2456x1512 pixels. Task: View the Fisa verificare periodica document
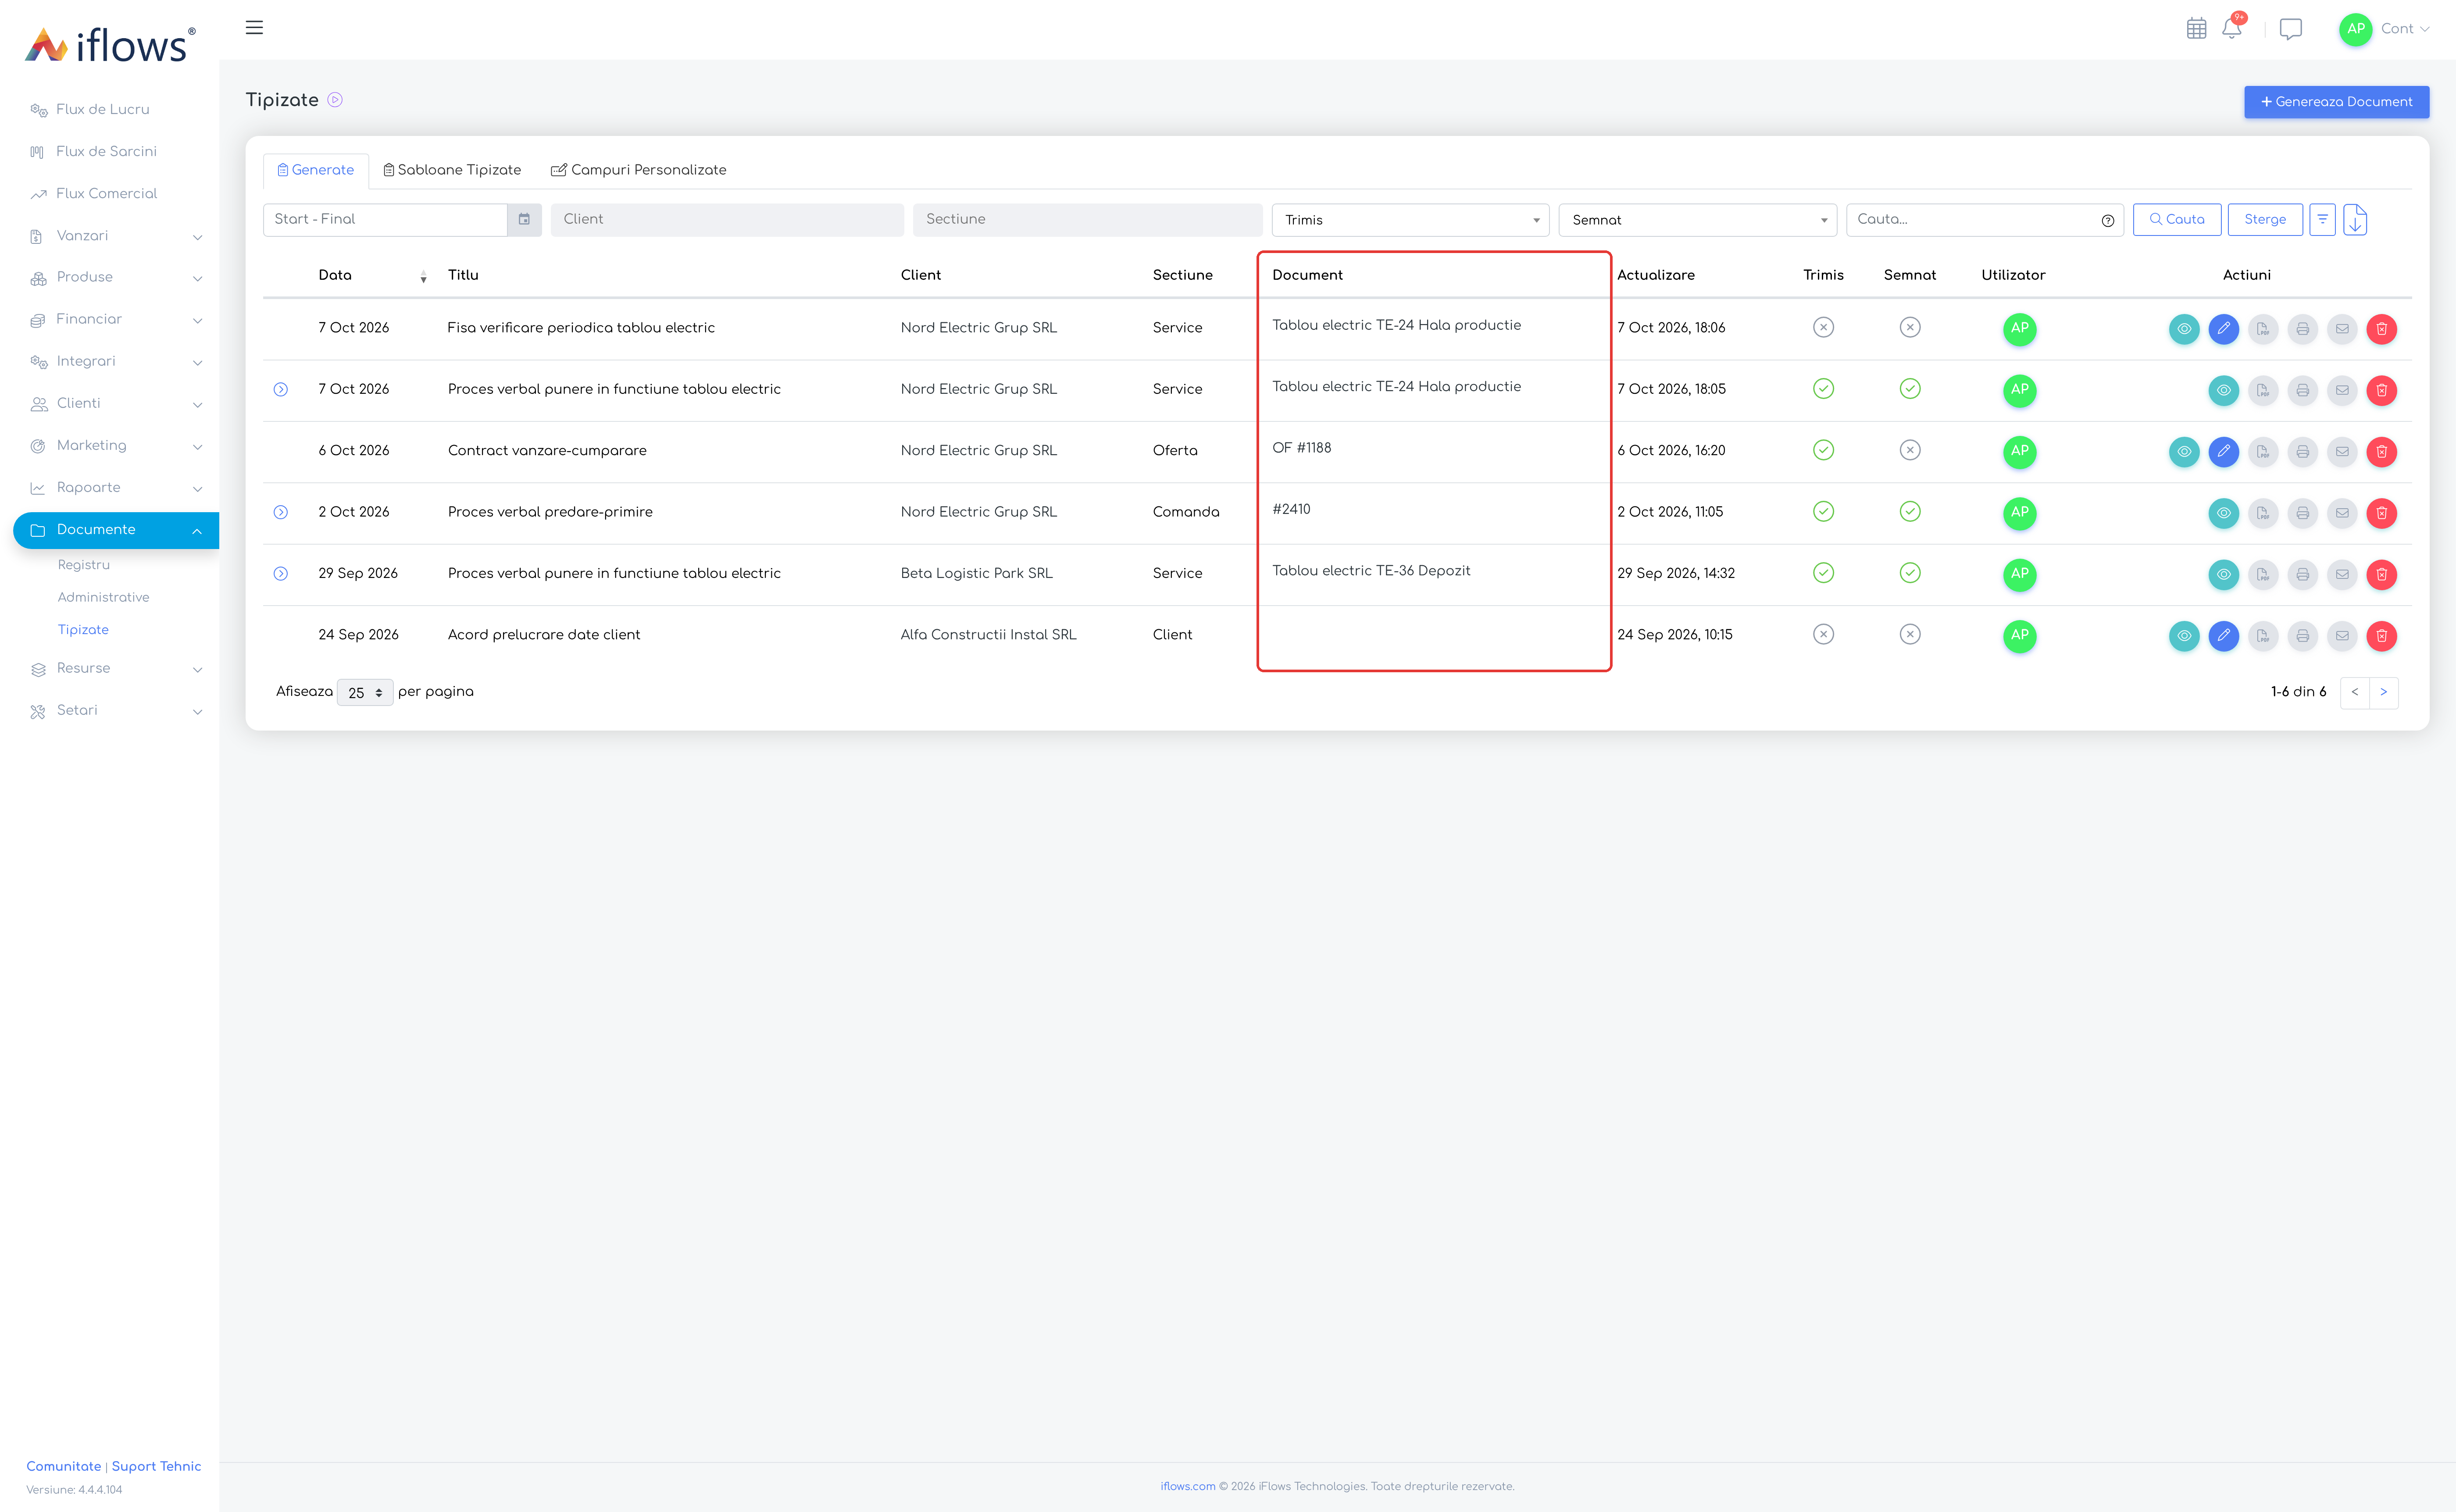click(2184, 329)
